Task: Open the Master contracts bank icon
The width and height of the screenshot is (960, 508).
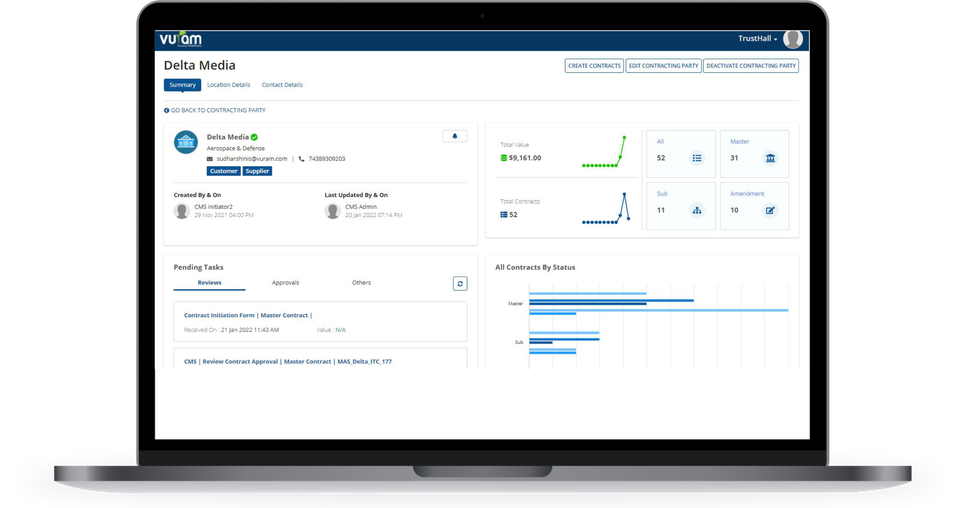Action: pyautogui.click(x=770, y=159)
